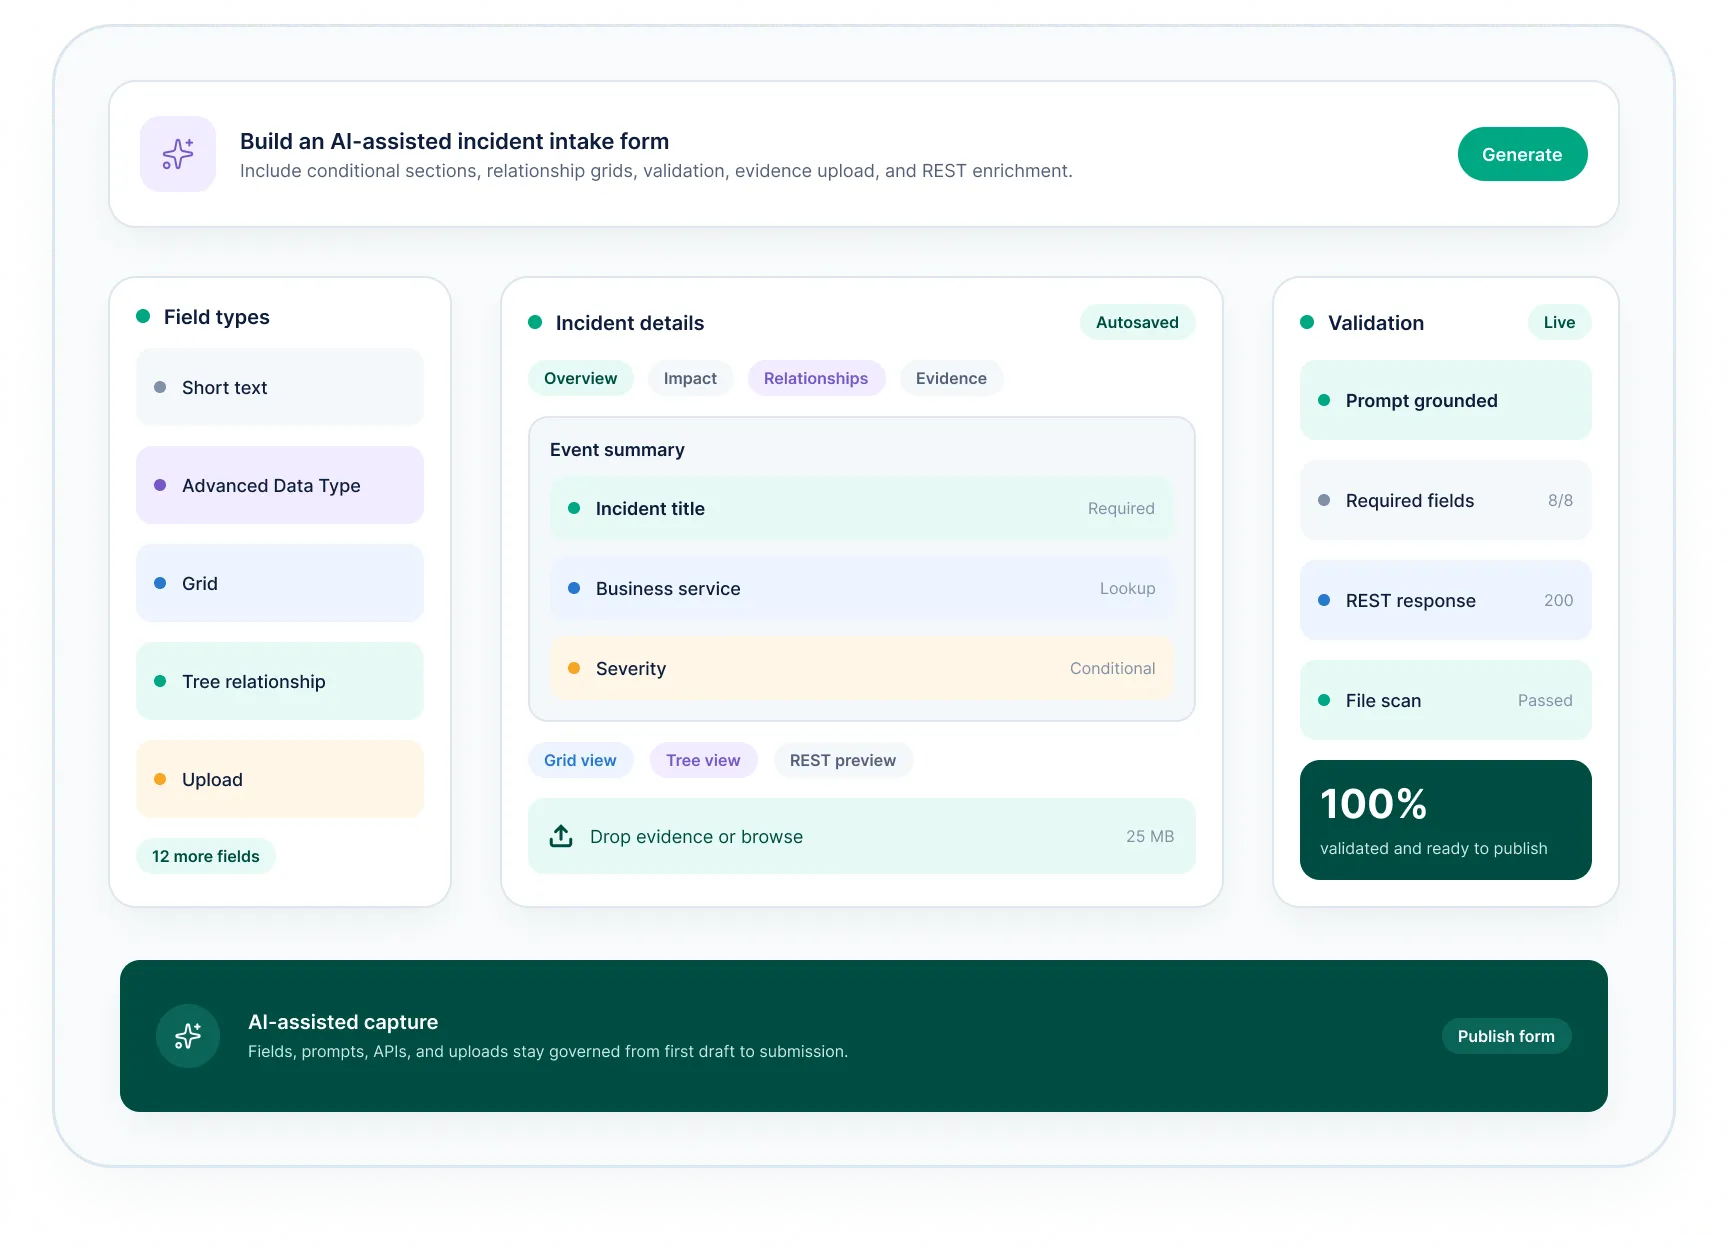Click the Incident title field row
This screenshot has height=1248, width=1728.
pyautogui.click(x=862, y=508)
